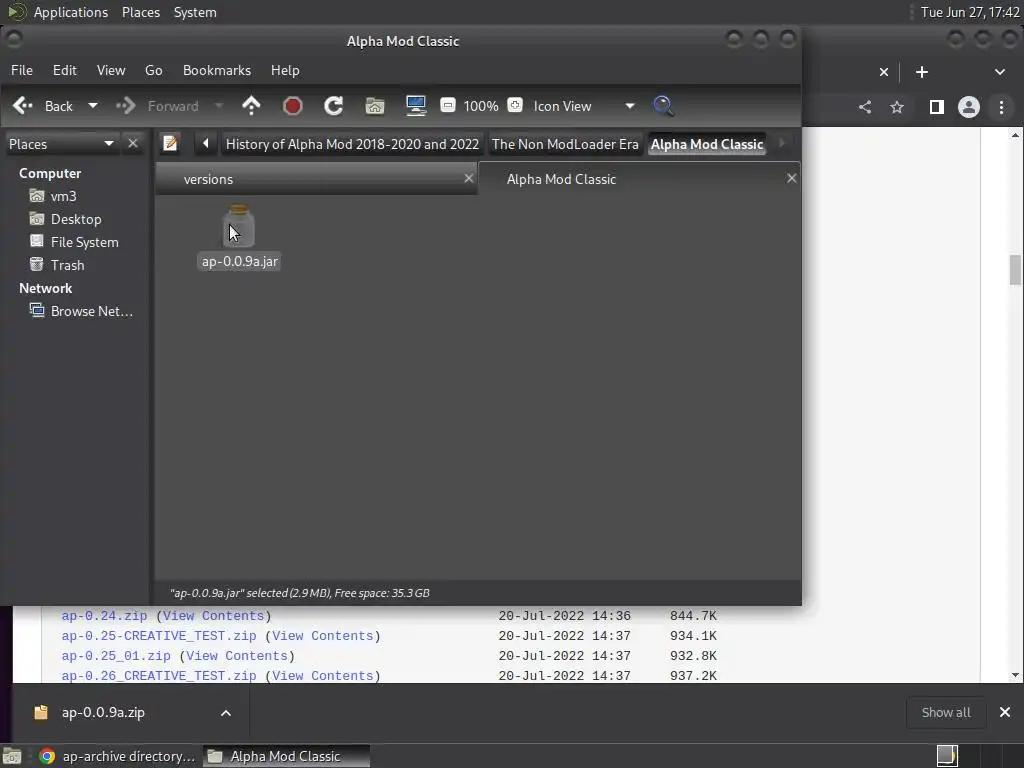The height and width of the screenshot is (768, 1024).
Task: Open the View menu
Action: (x=111, y=70)
